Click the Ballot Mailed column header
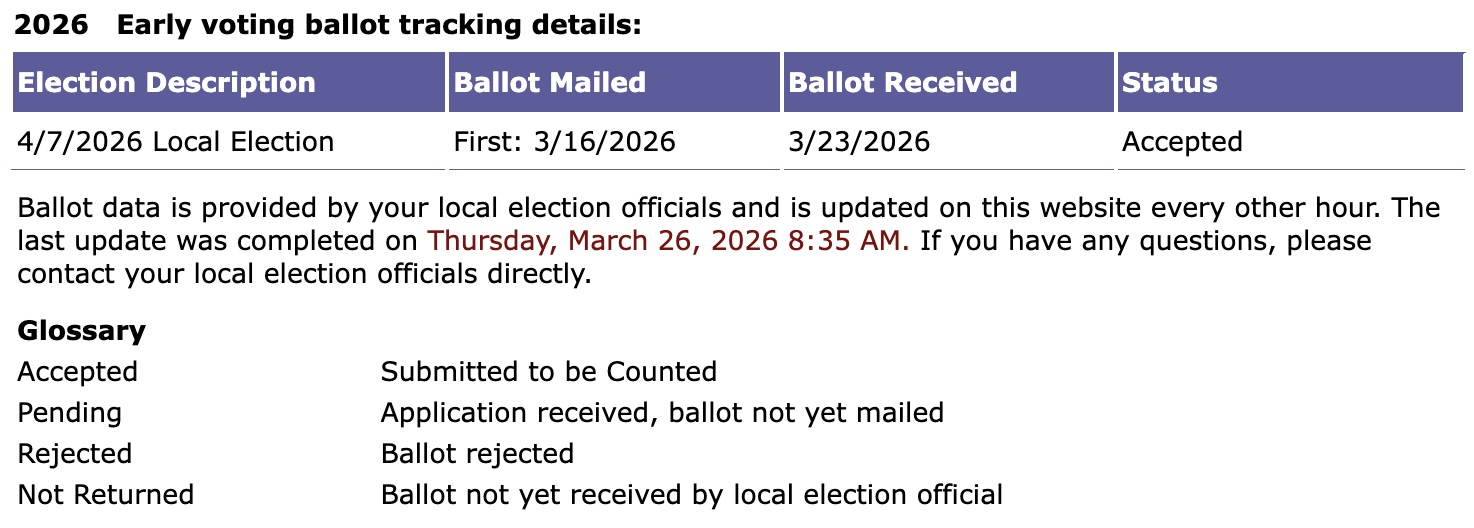The height and width of the screenshot is (528, 1474). click(550, 82)
